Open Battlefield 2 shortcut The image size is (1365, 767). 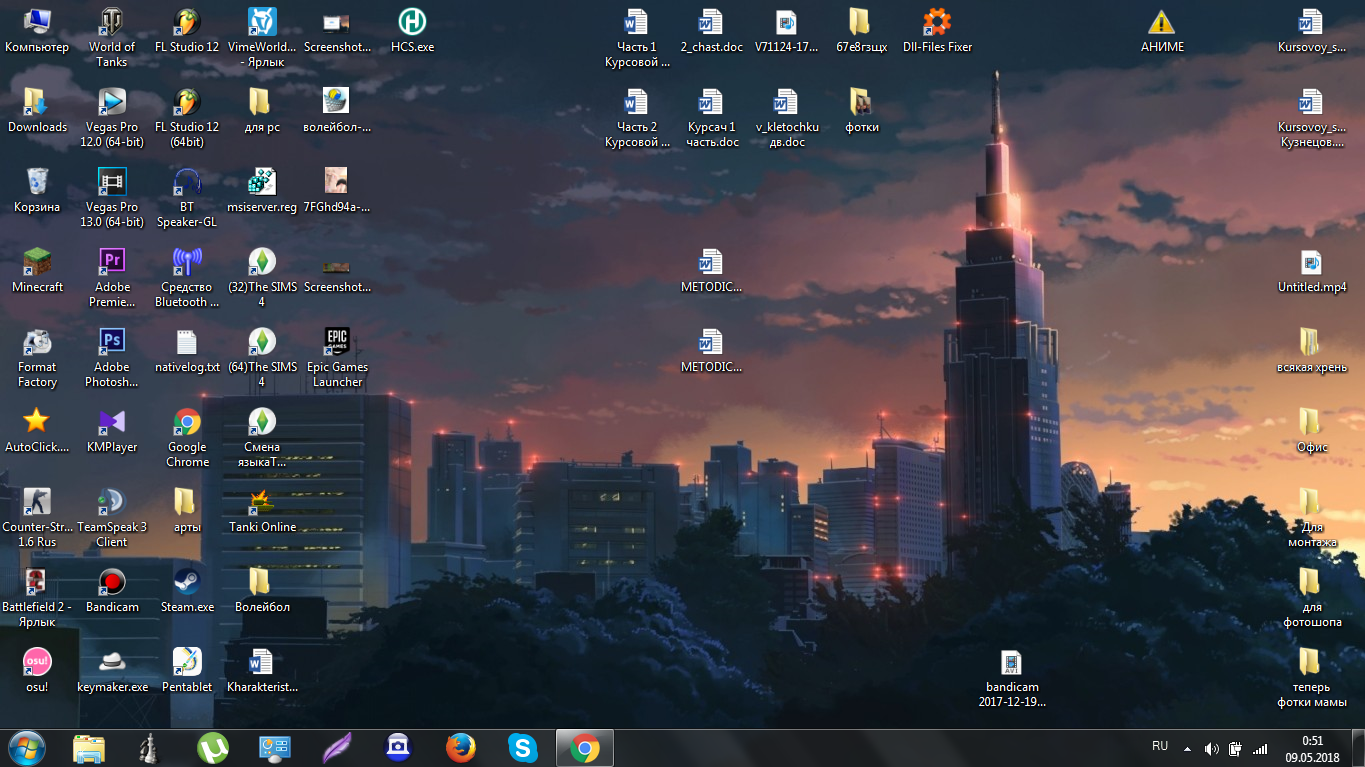[x=37, y=597]
